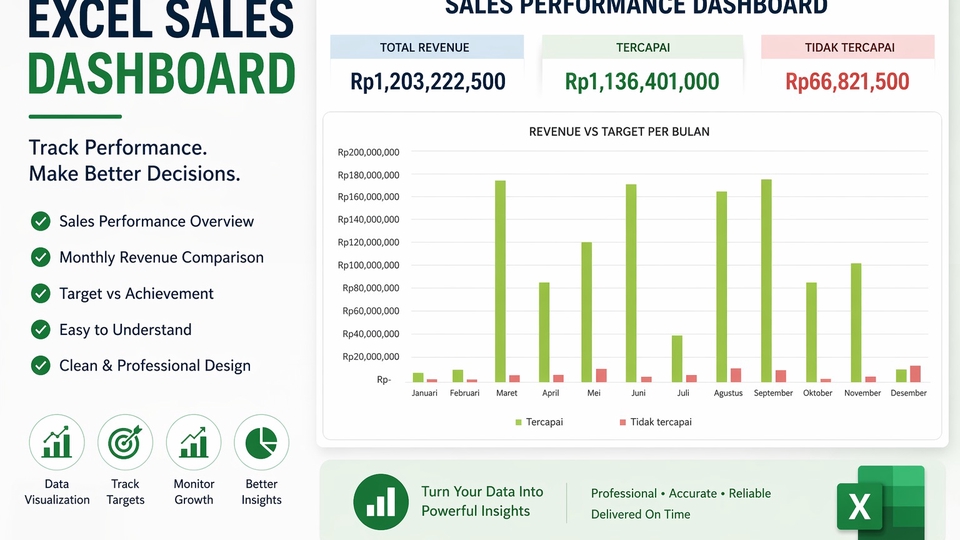Select the Tidak Tercapai card header
The width and height of the screenshot is (960, 540).
pyautogui.click(x=848, y=47)
